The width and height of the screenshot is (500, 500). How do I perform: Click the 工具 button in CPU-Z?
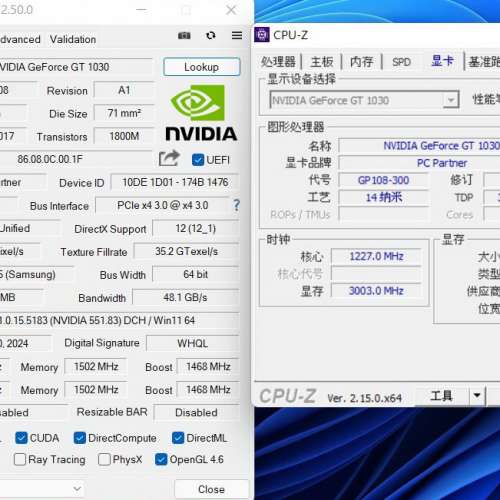pyautogui.click(x=441, y=396)
